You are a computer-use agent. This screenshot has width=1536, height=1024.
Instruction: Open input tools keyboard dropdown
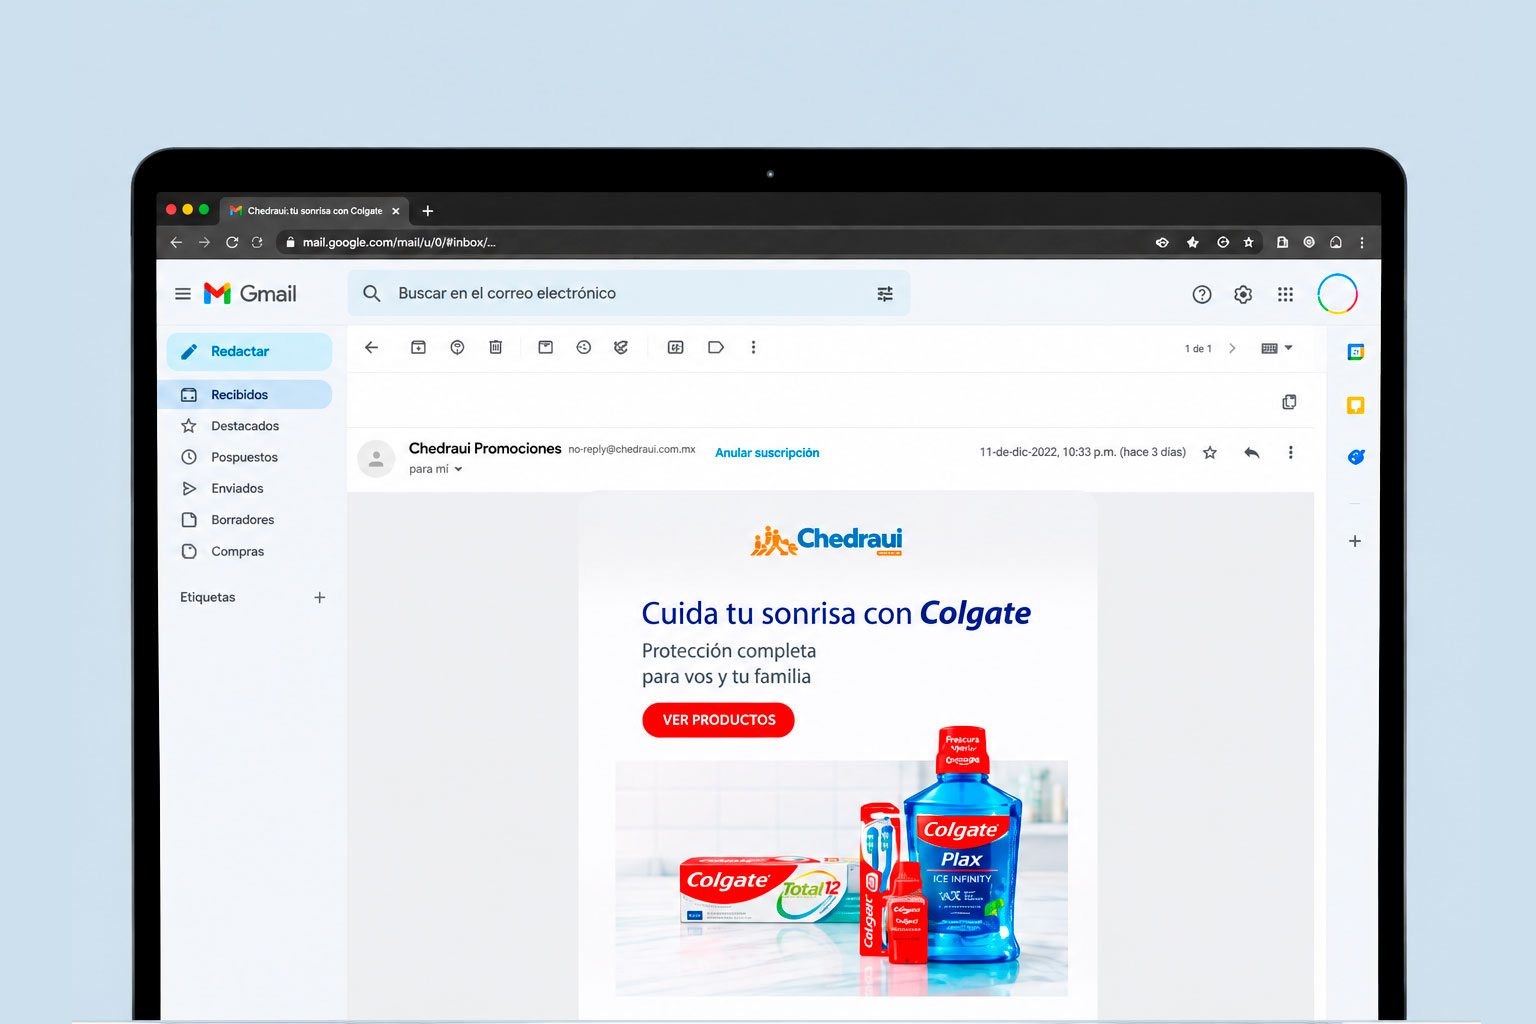1277,348
